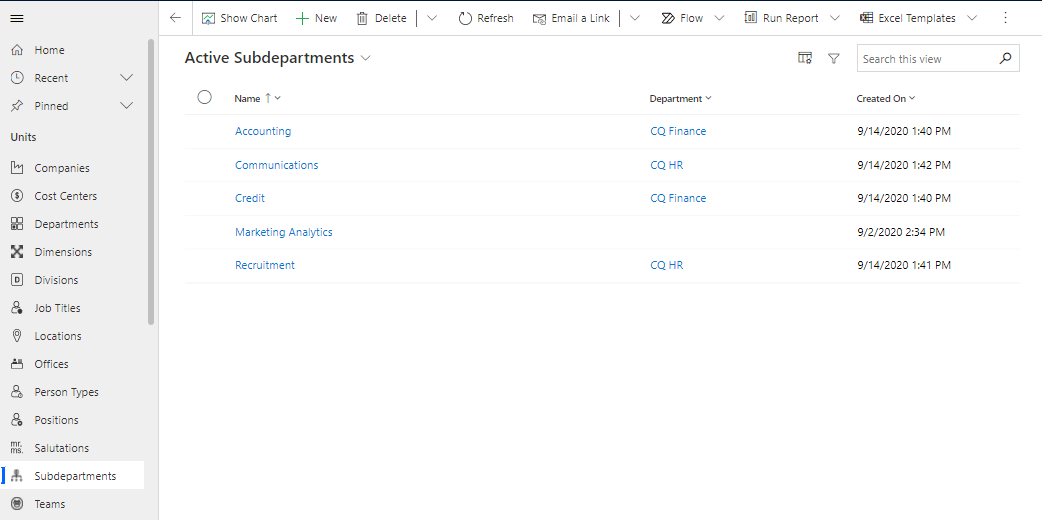This screenshot has height=520, width=1042.
Task: Expand the Pinned section chevron
Action: (126, 106)
